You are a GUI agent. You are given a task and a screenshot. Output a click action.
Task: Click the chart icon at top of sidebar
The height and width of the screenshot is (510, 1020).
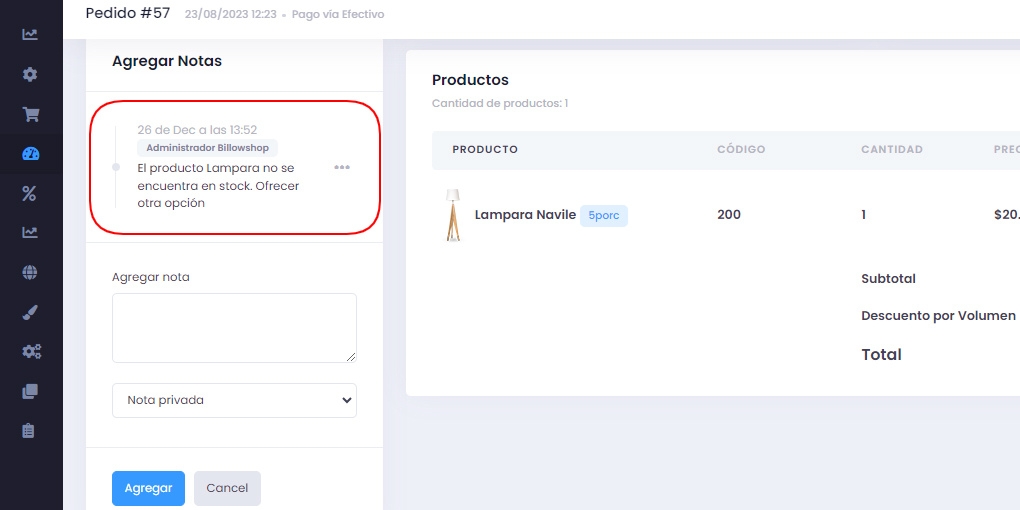point(30,35)
